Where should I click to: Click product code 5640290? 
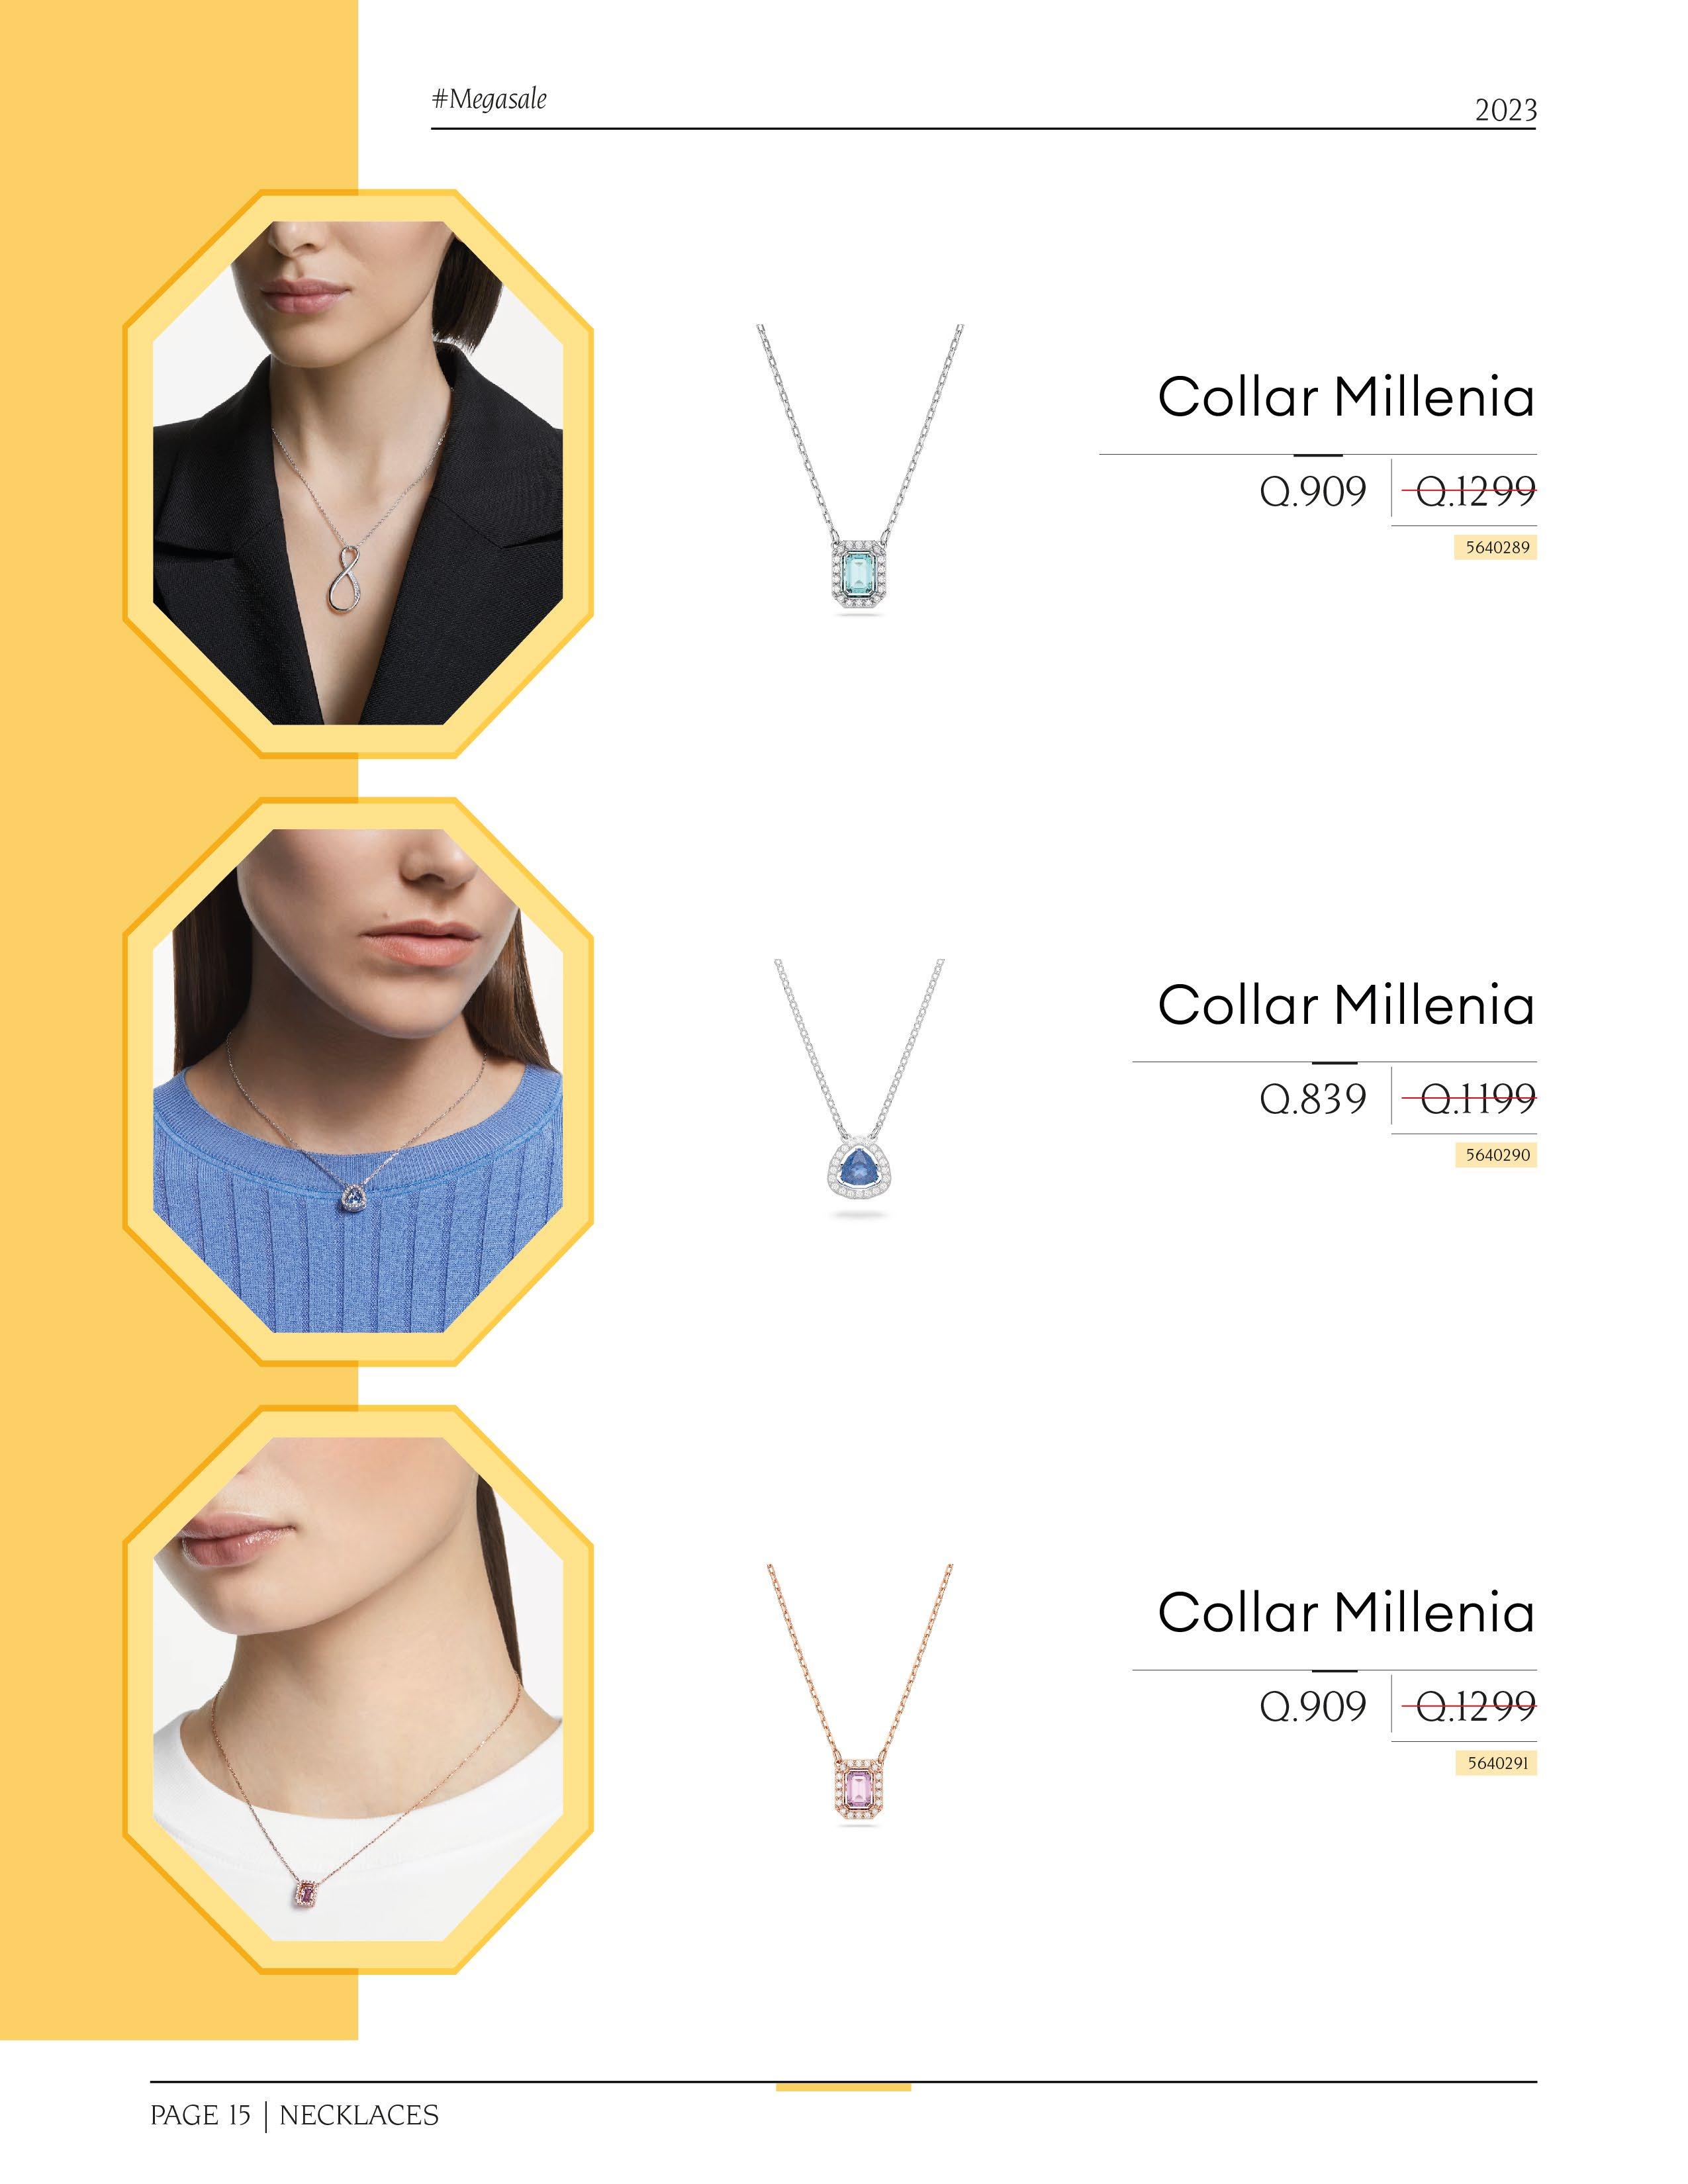pos(1496,1155)
